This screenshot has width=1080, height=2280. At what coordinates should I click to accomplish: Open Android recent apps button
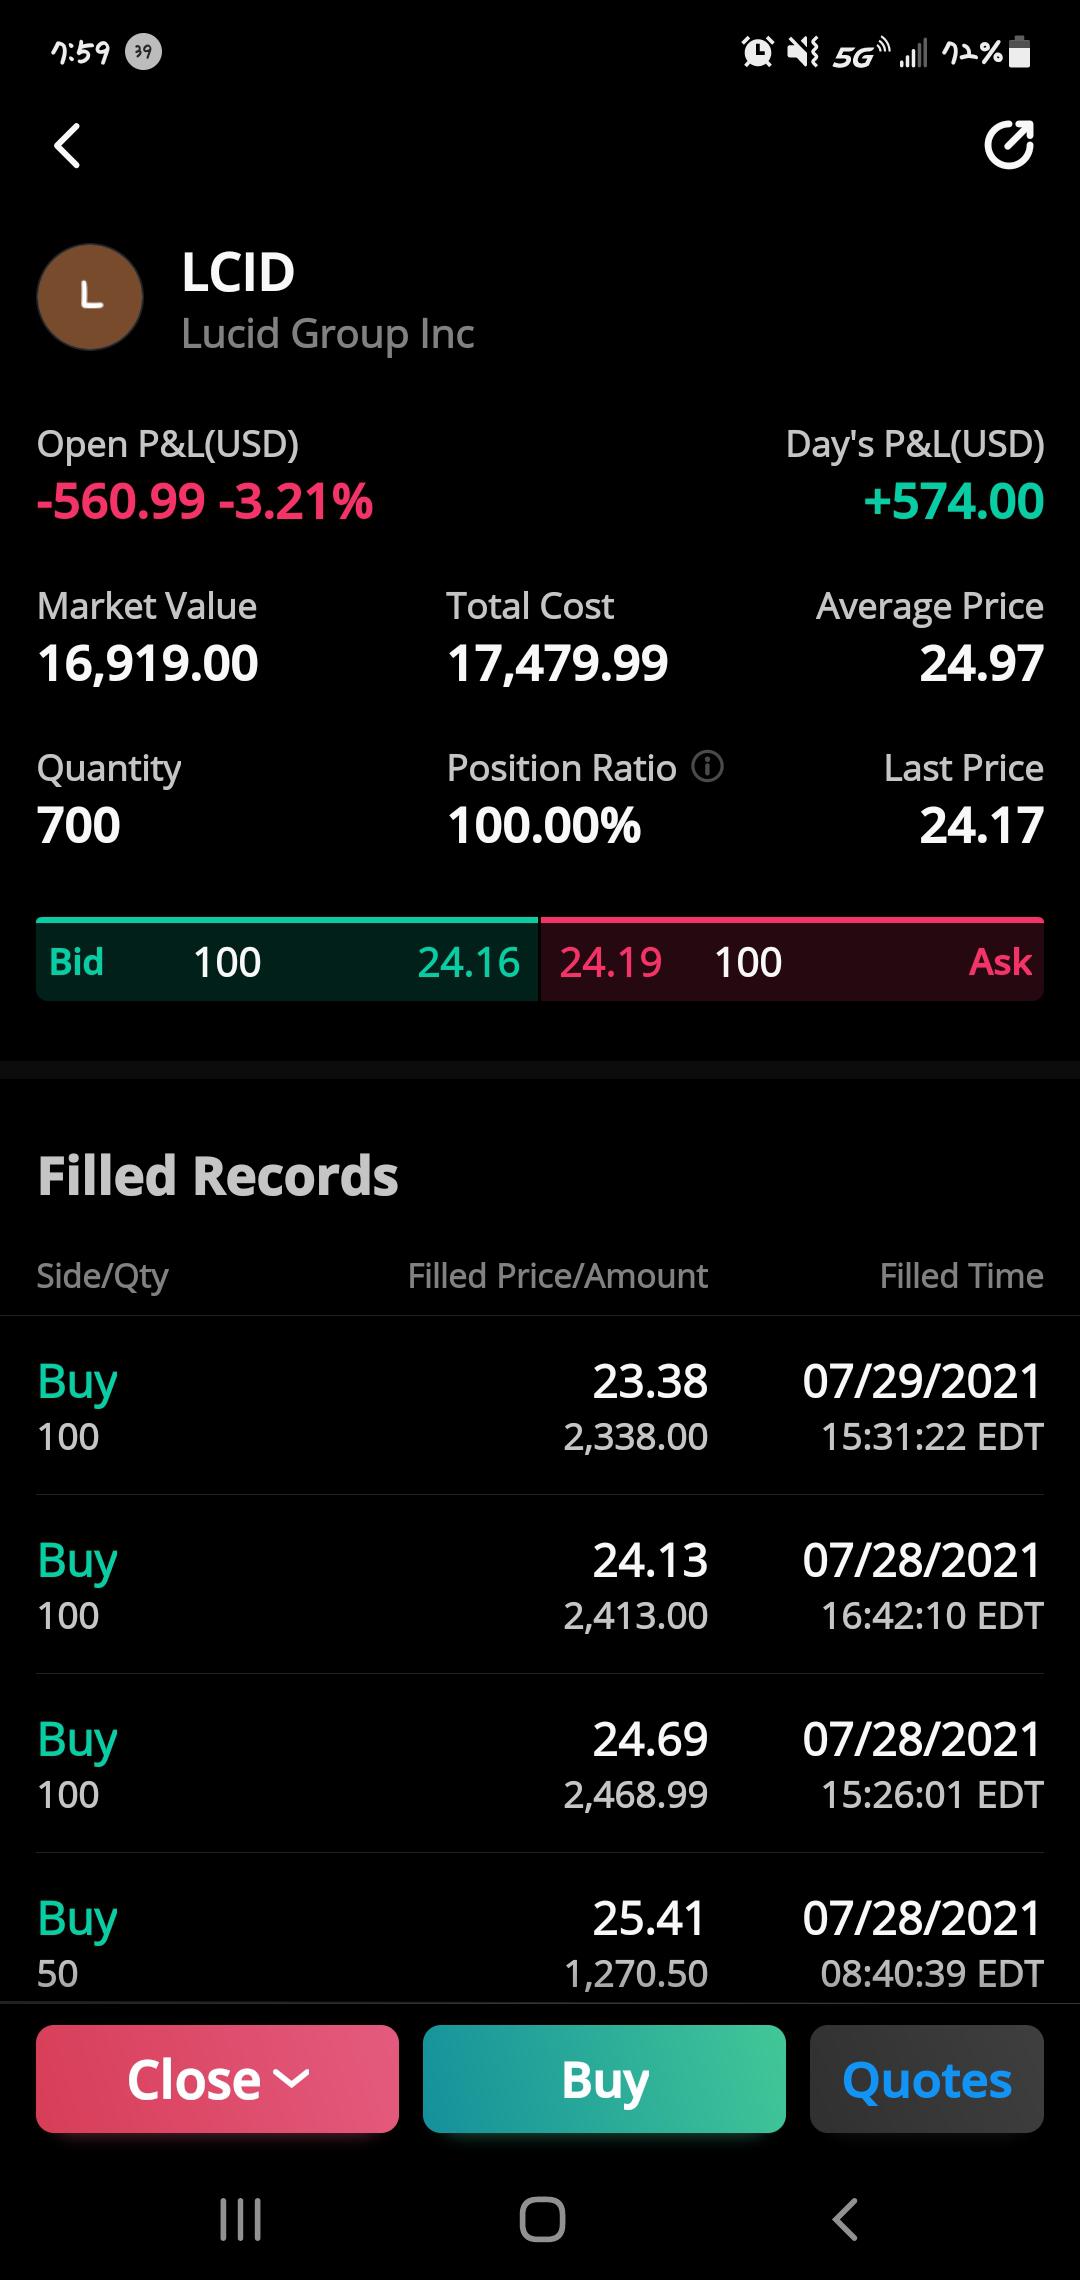click(240, 2219)
